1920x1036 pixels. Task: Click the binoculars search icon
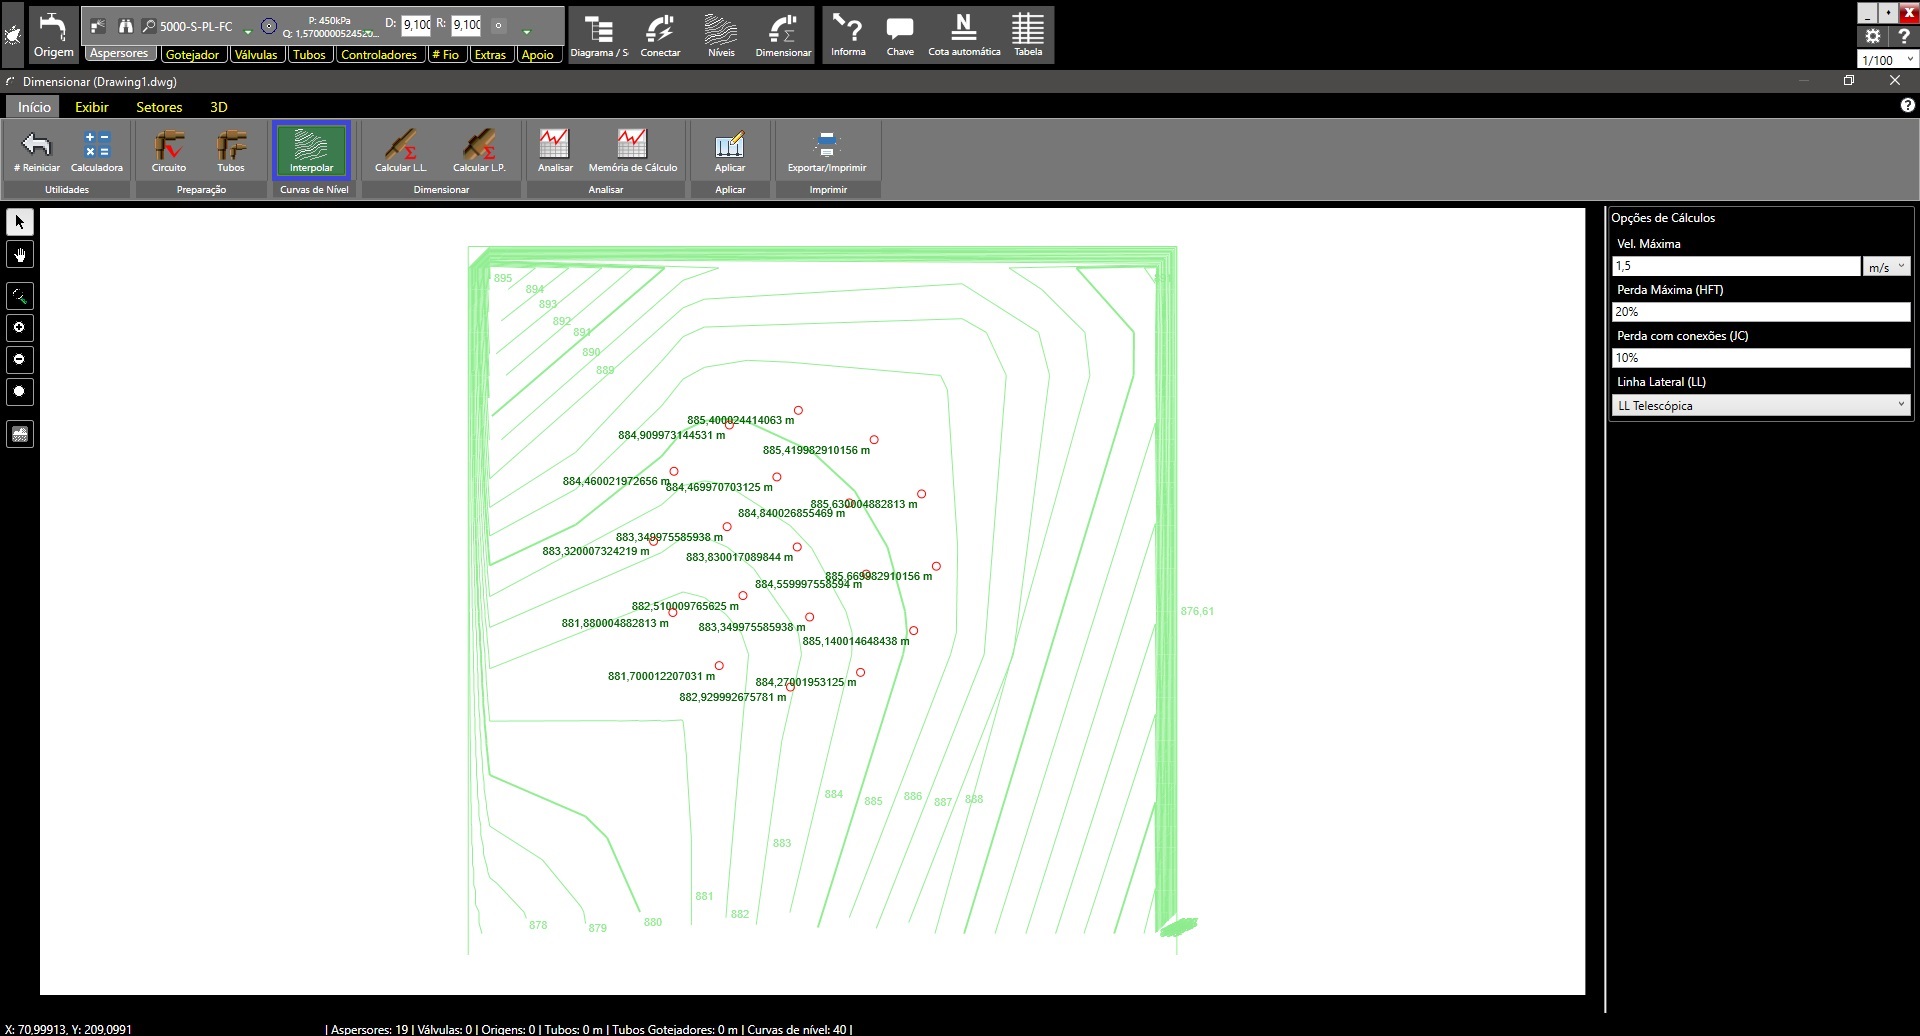pyautogui.click(x=125, y=26)
